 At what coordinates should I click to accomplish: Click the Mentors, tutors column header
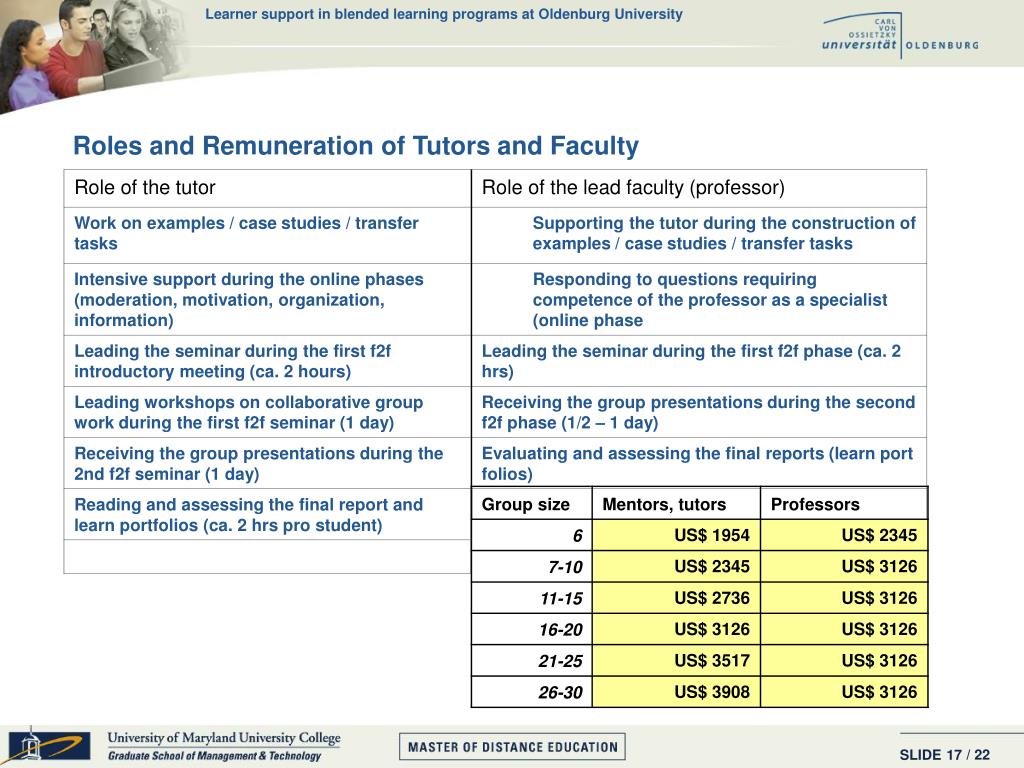676,504
